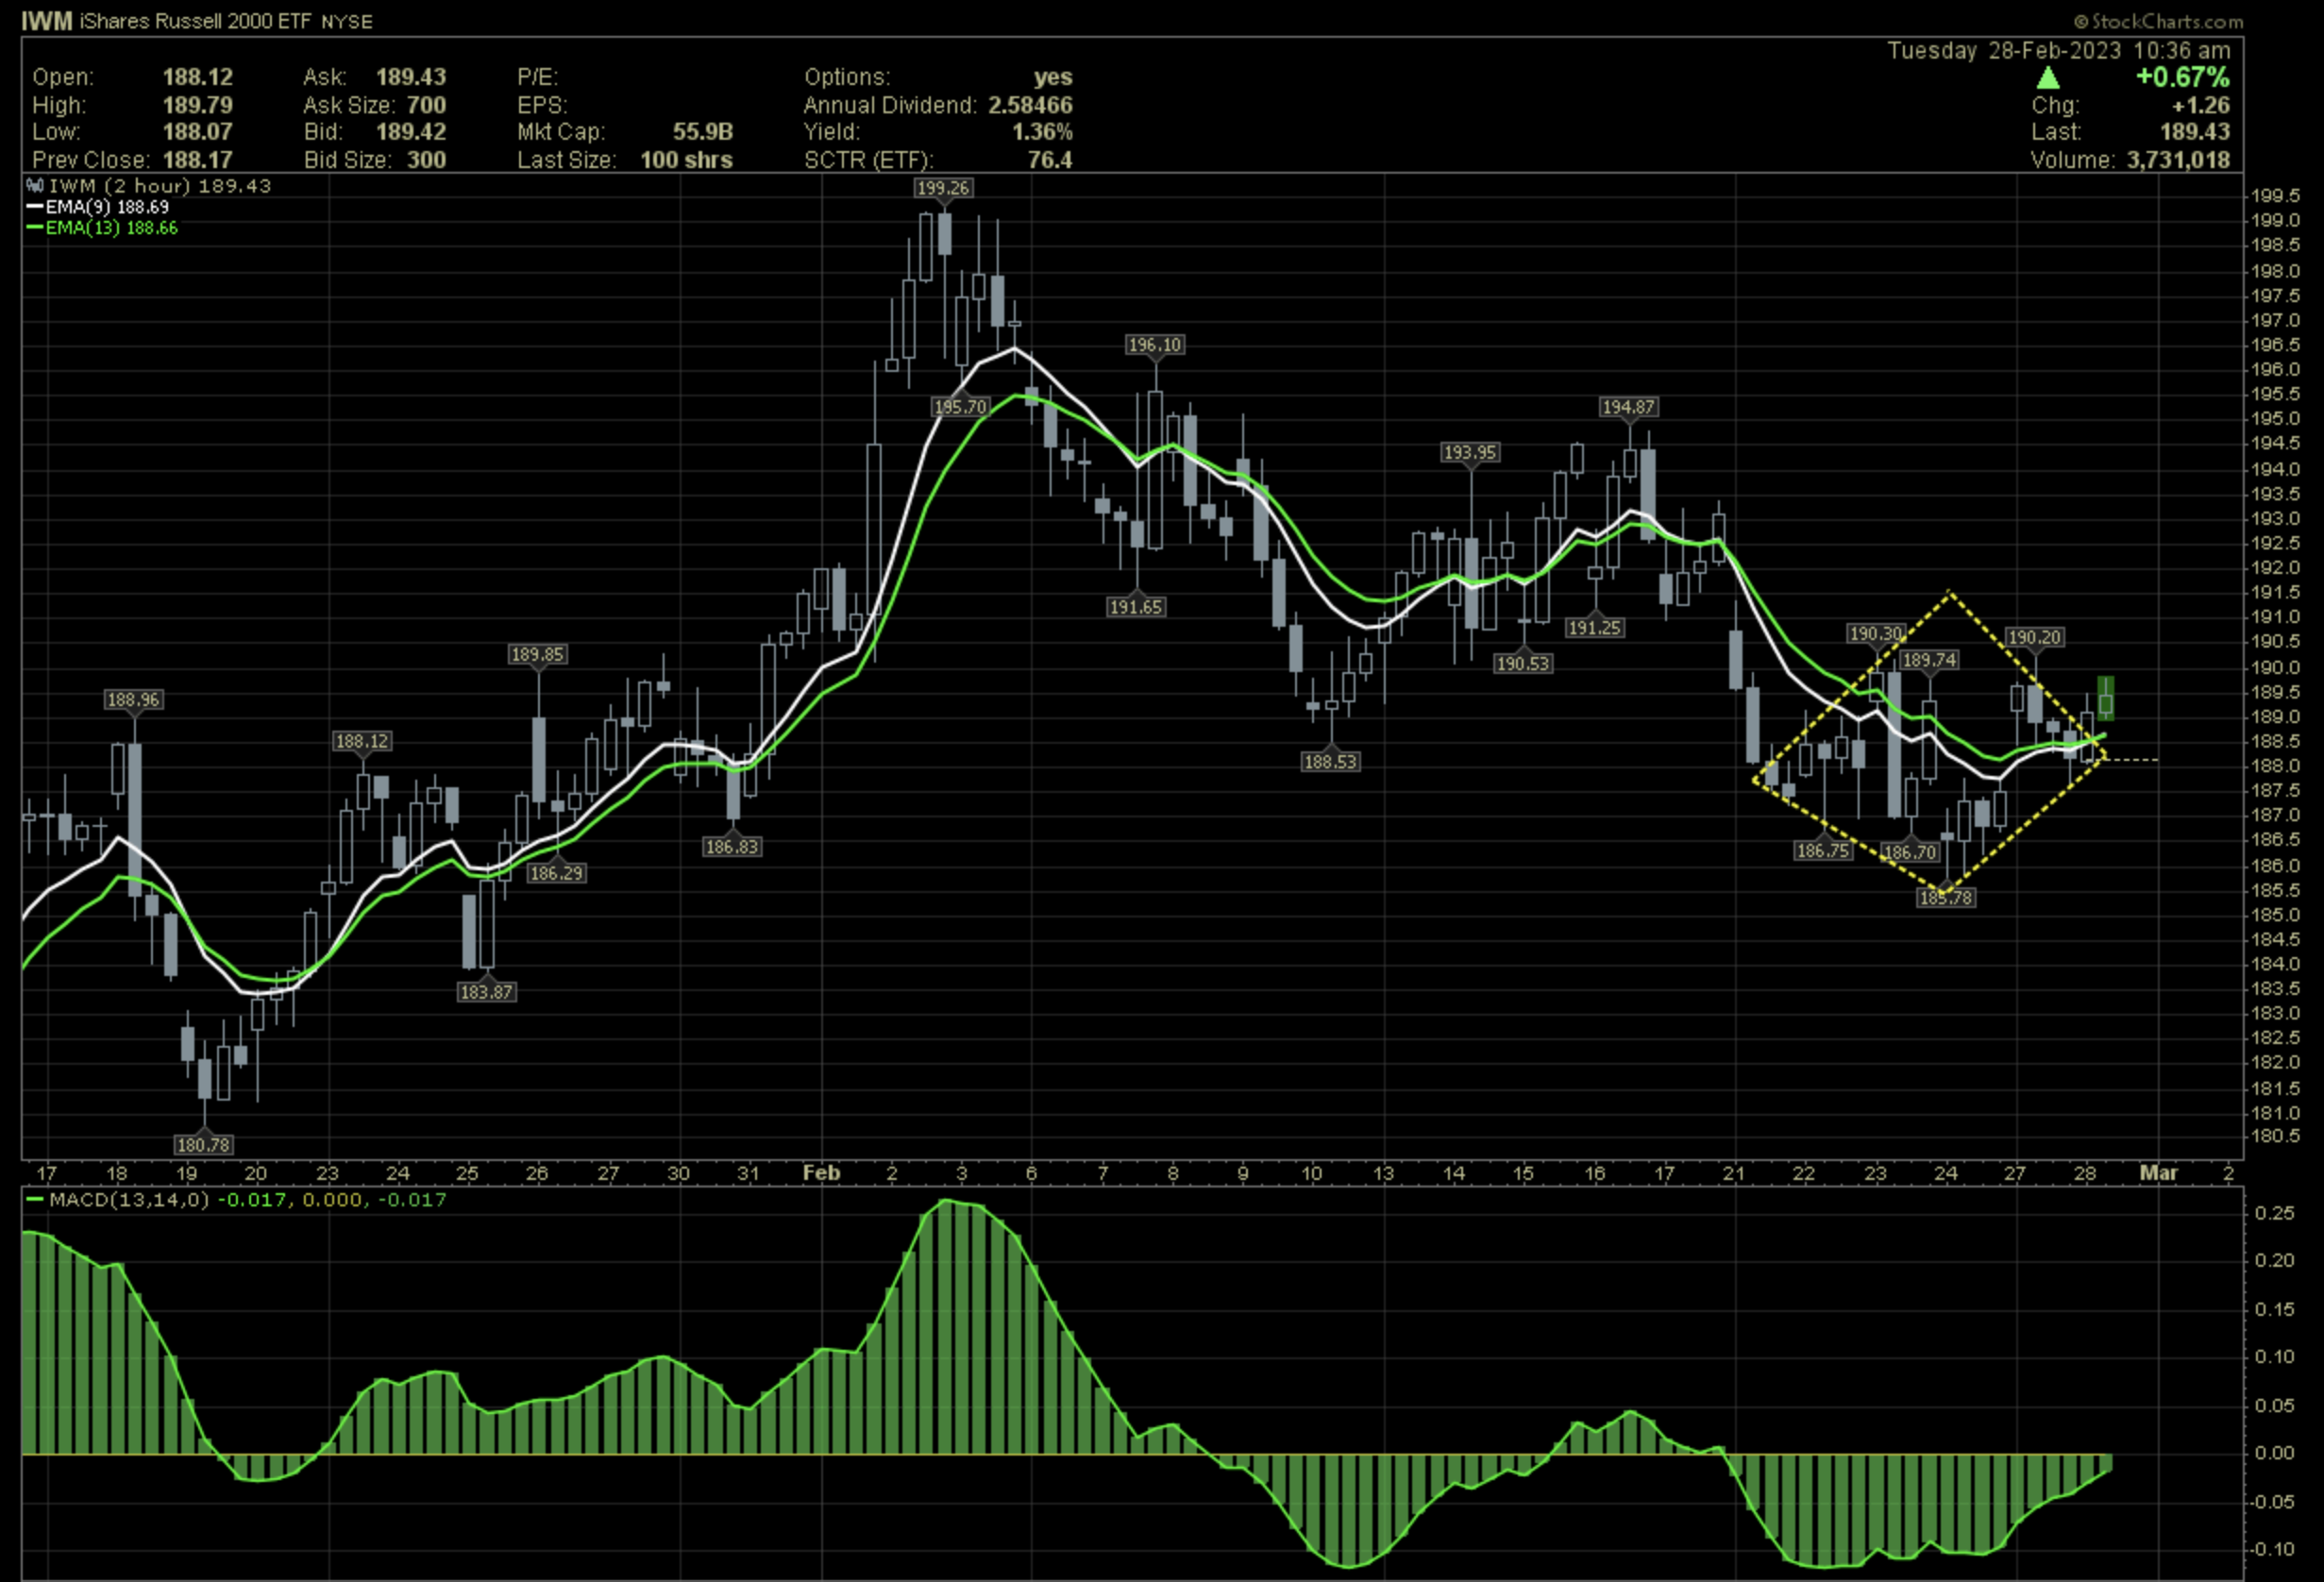
Task: Click the EPS label
Action: tap(541, 105)
